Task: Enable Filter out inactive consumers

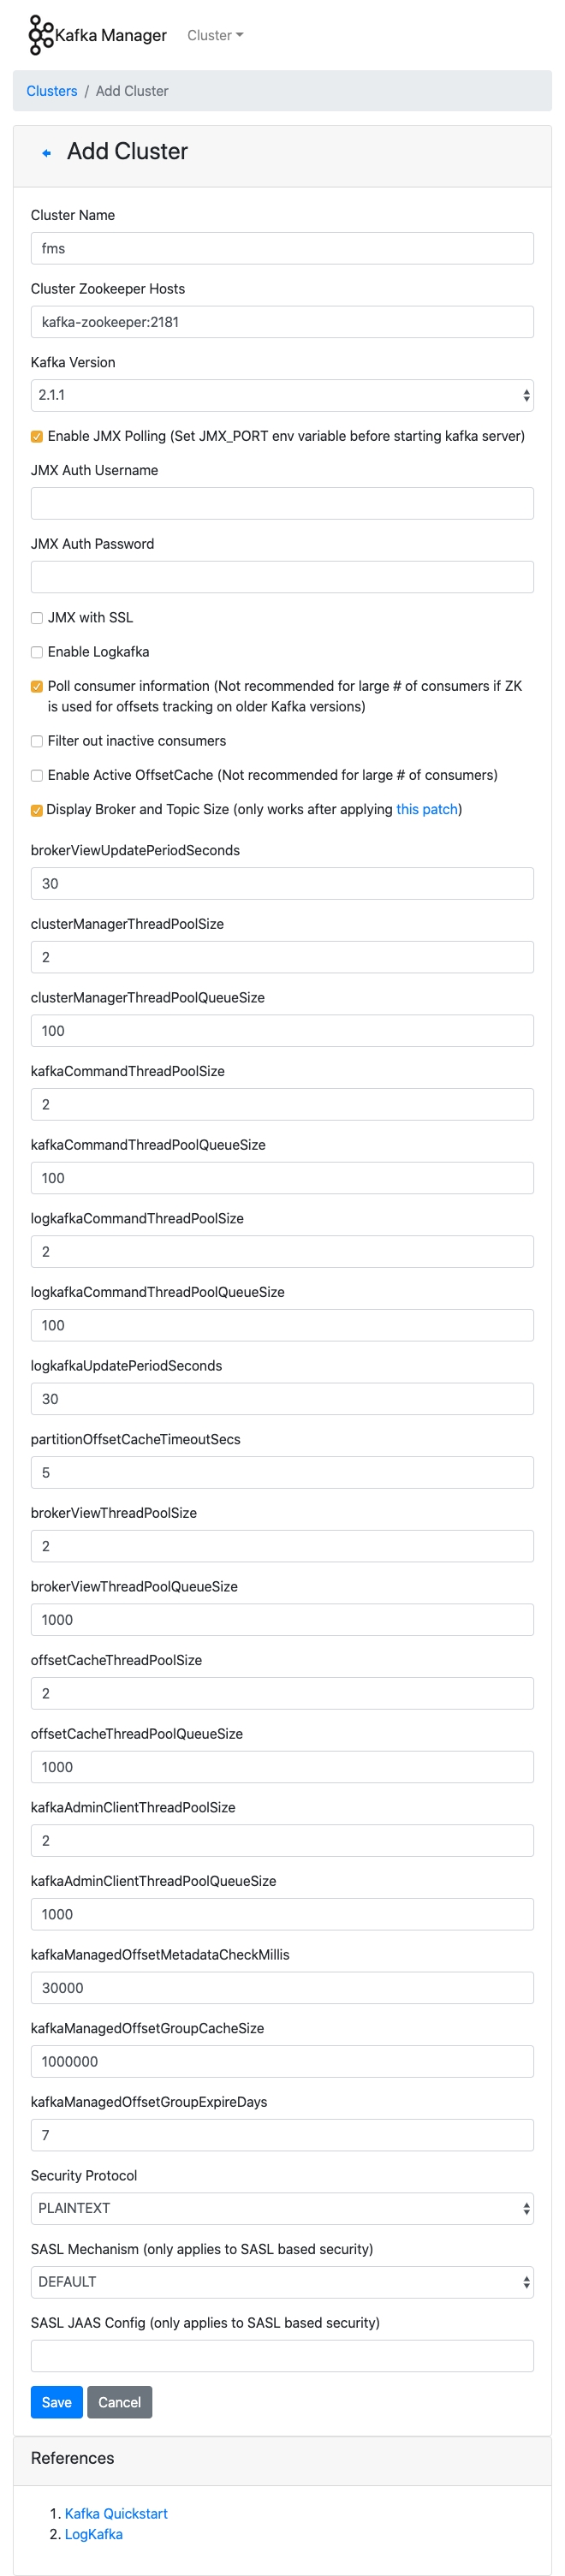Action: (x=37, y=741)
